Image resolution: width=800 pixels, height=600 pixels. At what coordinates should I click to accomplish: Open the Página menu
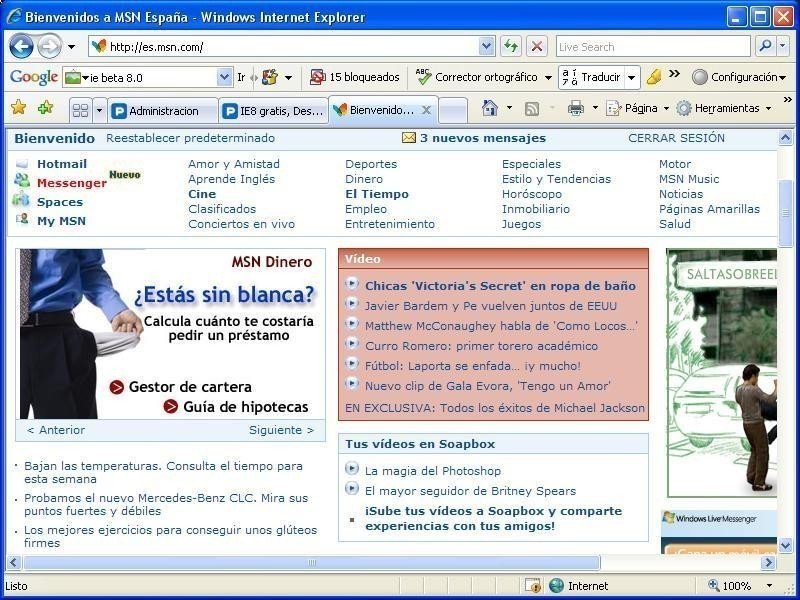tap(637, 108)
